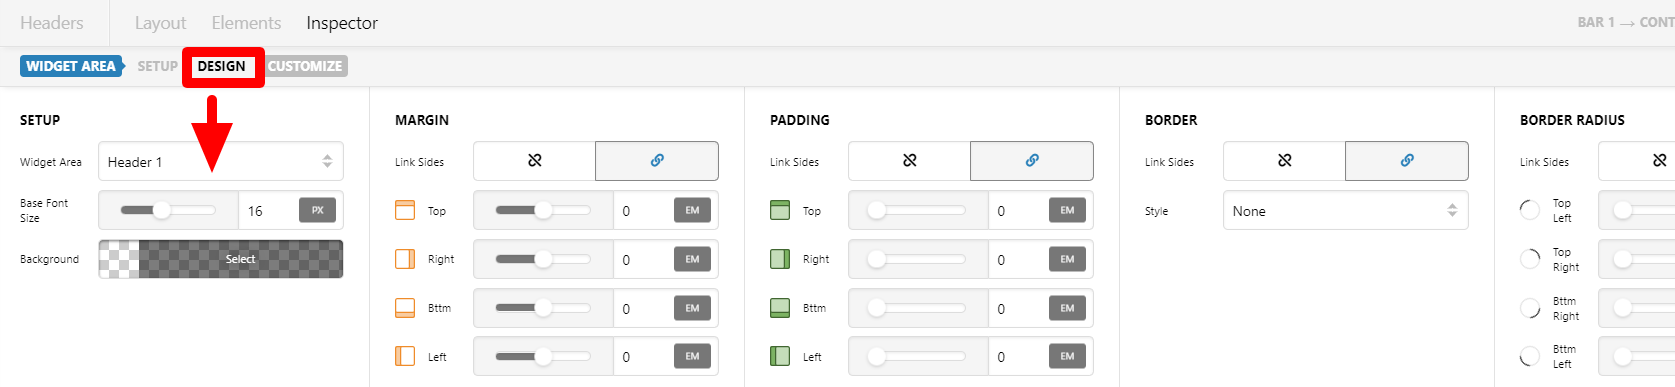Unlink border radius sides icon
Image resolution: width=1675 pixels, height=387 pixels.
click(x=1659, y=161)
